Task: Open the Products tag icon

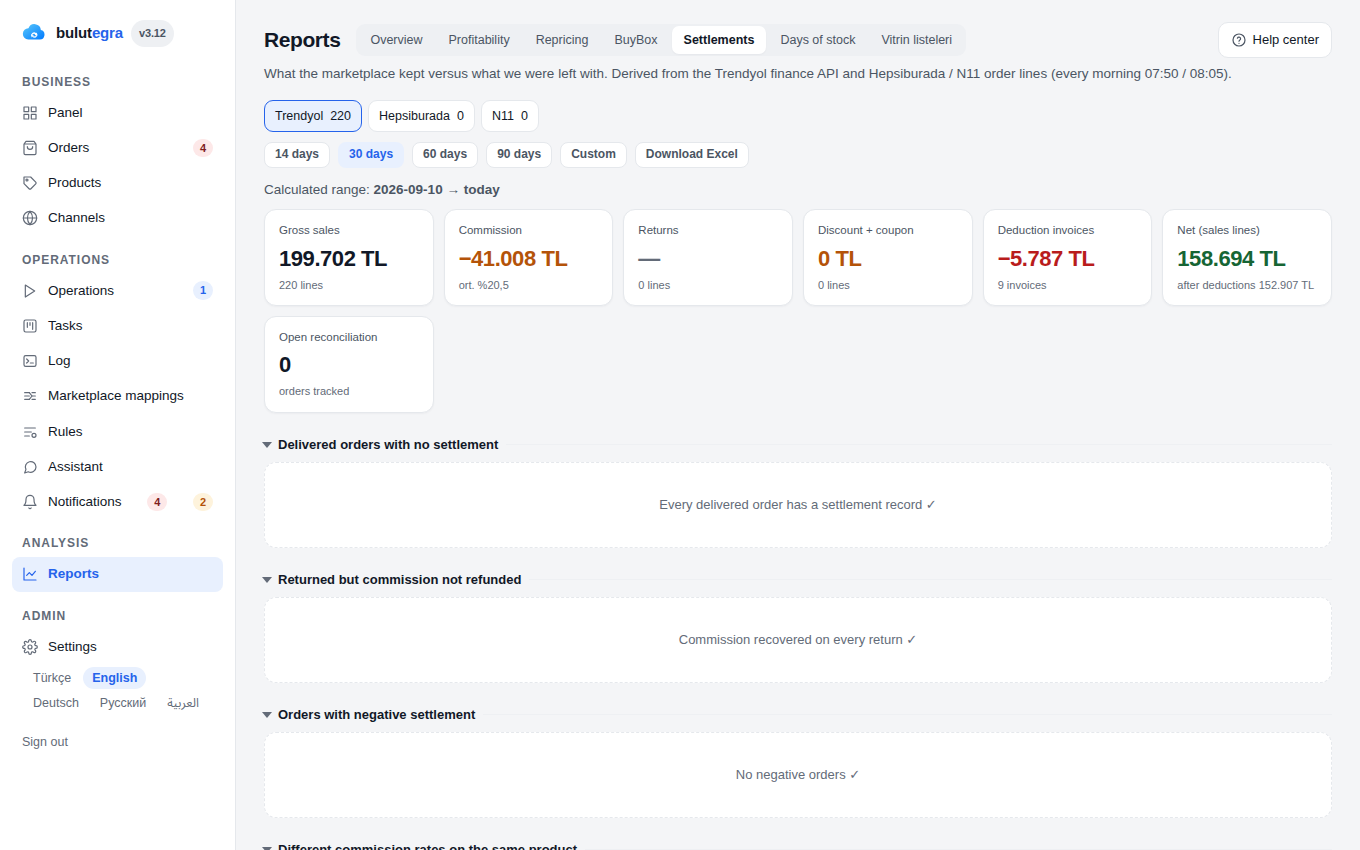Action: (x=30, y=183)
